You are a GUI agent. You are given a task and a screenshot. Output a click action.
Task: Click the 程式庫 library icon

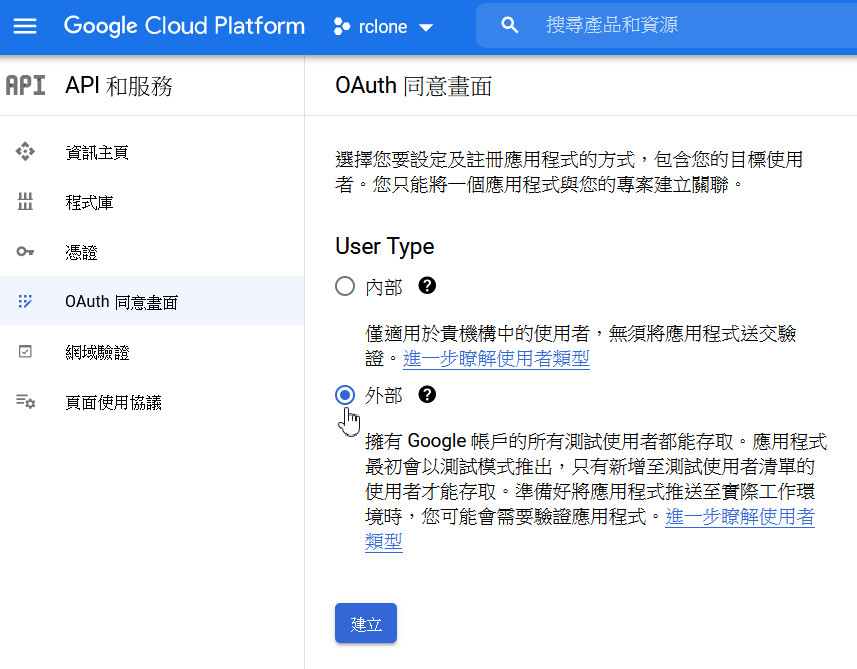coord(26,202)
